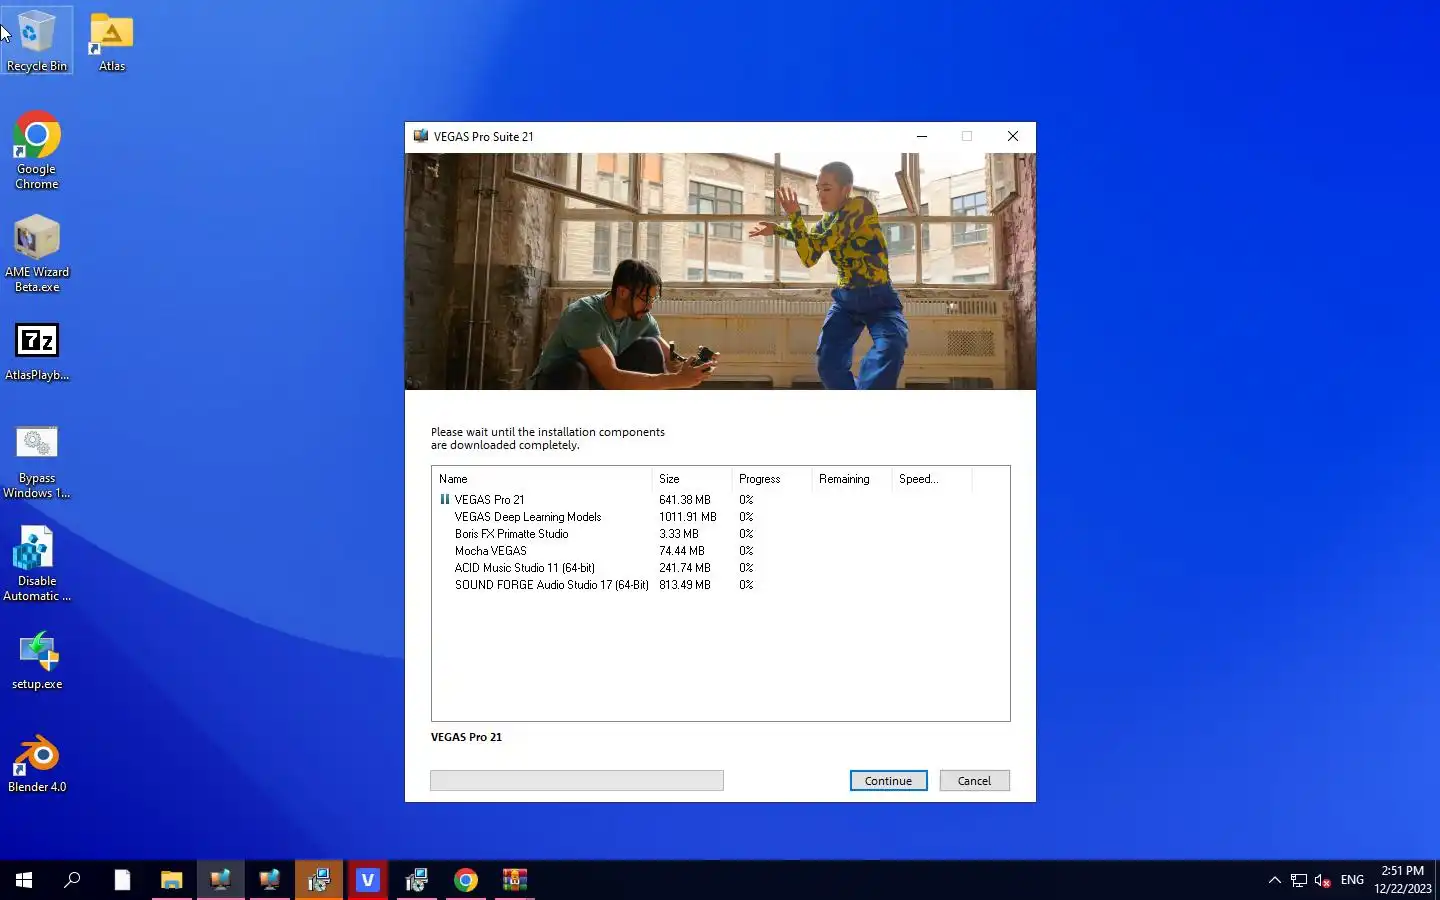Open ENG language input indicator
The height and width of the screenshot is (900, 1440).
[1352, 880]
